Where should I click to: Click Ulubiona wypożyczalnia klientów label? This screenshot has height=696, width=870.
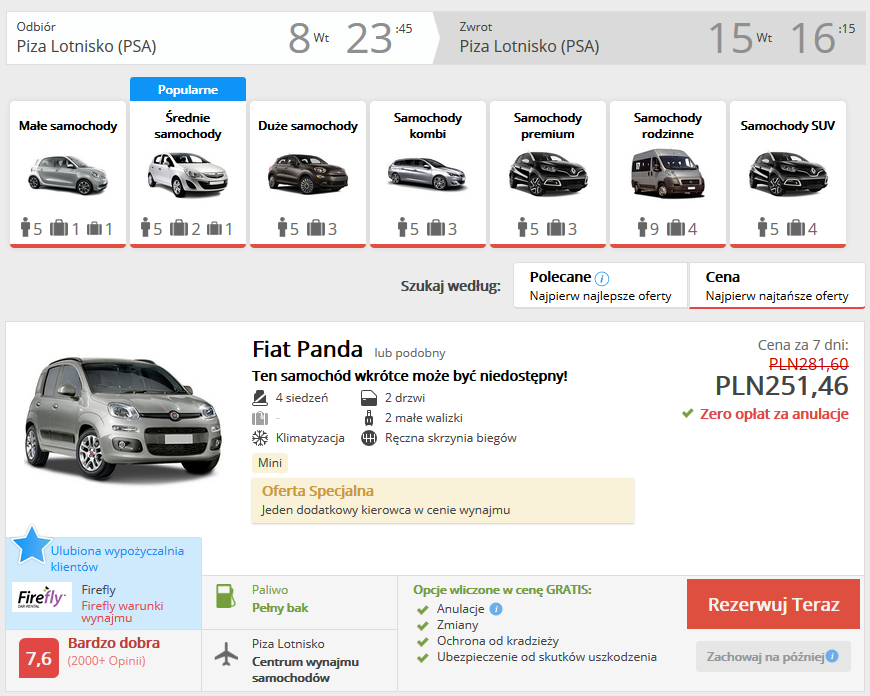point(117,558)
